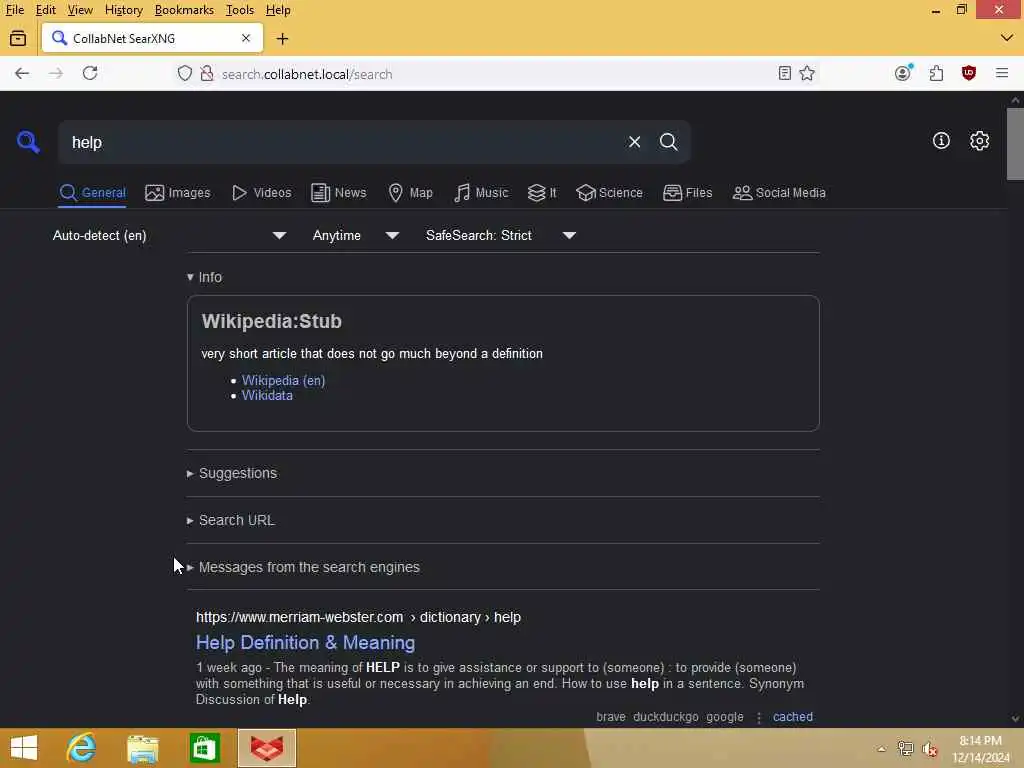1024x768 pixels.
Task: Open the Tools menu
Action: click(240, 10)
